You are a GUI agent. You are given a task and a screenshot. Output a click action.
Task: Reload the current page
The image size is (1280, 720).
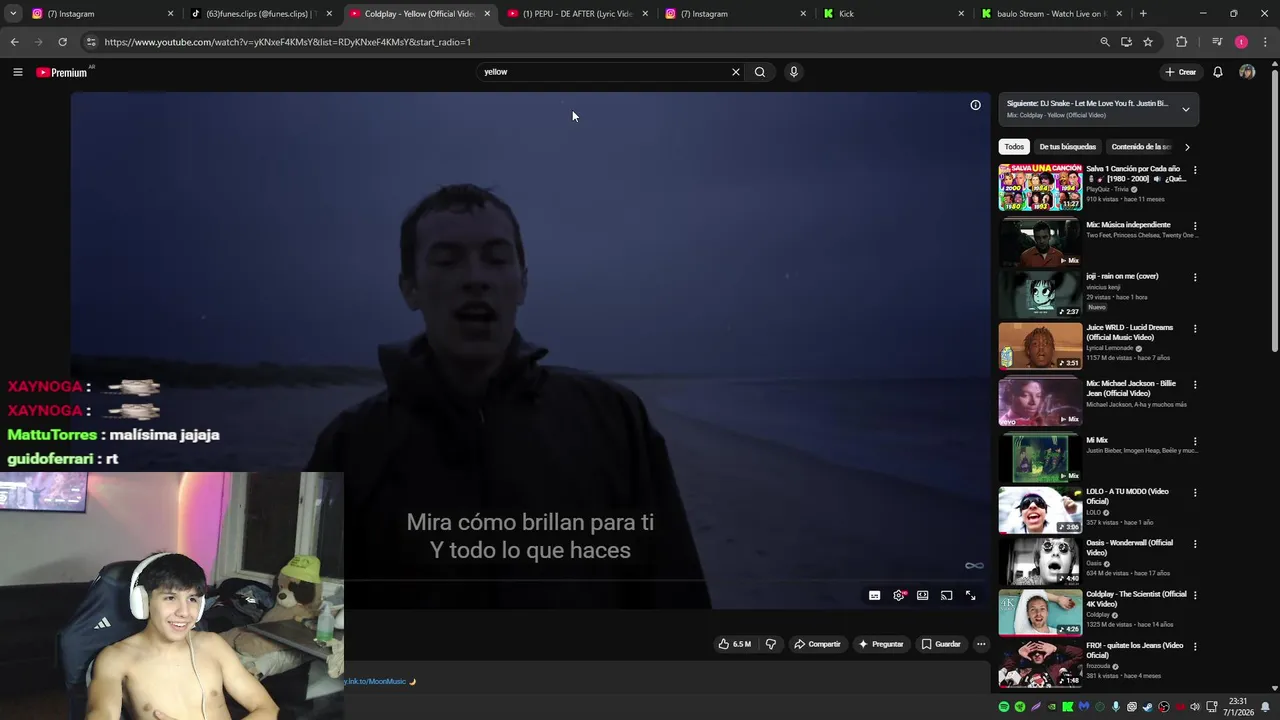pyautogui.click(x=62, y=42)
